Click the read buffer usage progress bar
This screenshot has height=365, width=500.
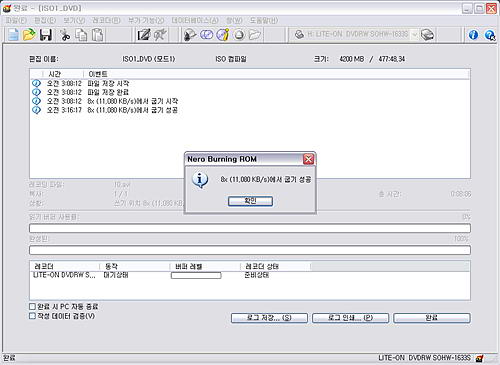(x=250, y=228)
